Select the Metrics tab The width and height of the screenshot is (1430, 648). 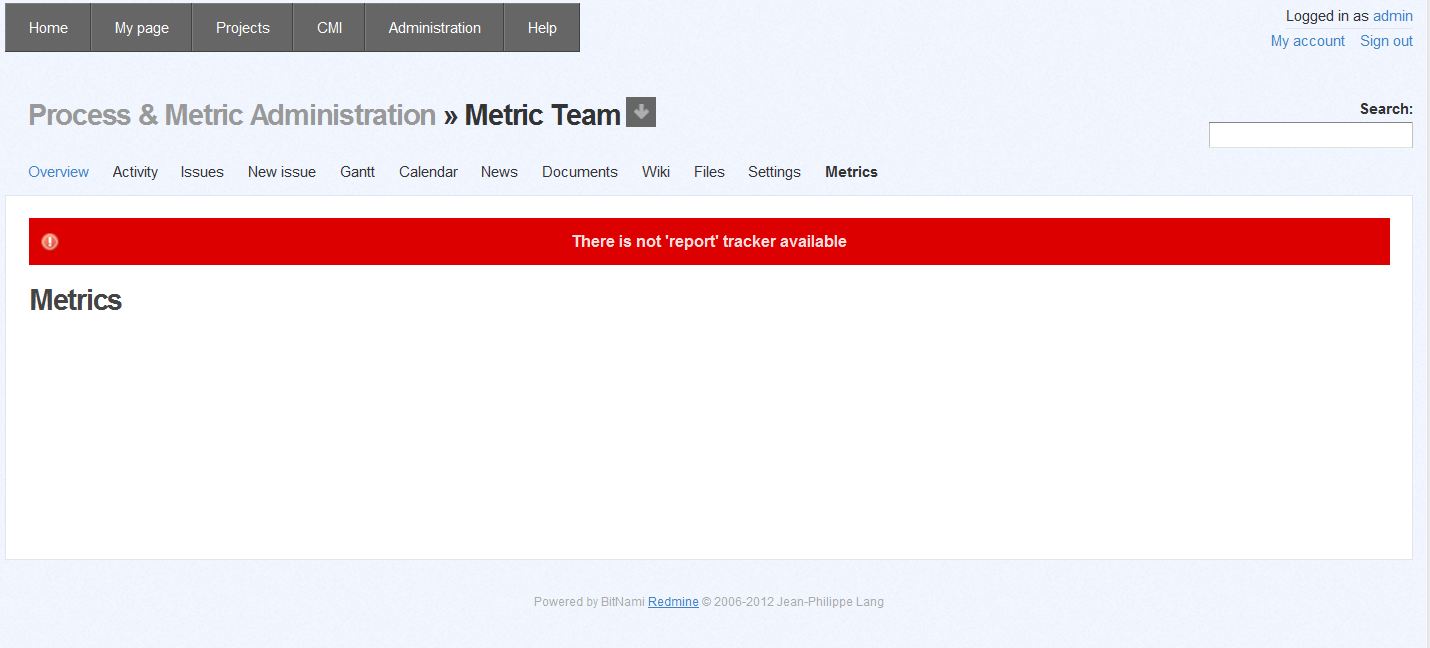point(851,172)
